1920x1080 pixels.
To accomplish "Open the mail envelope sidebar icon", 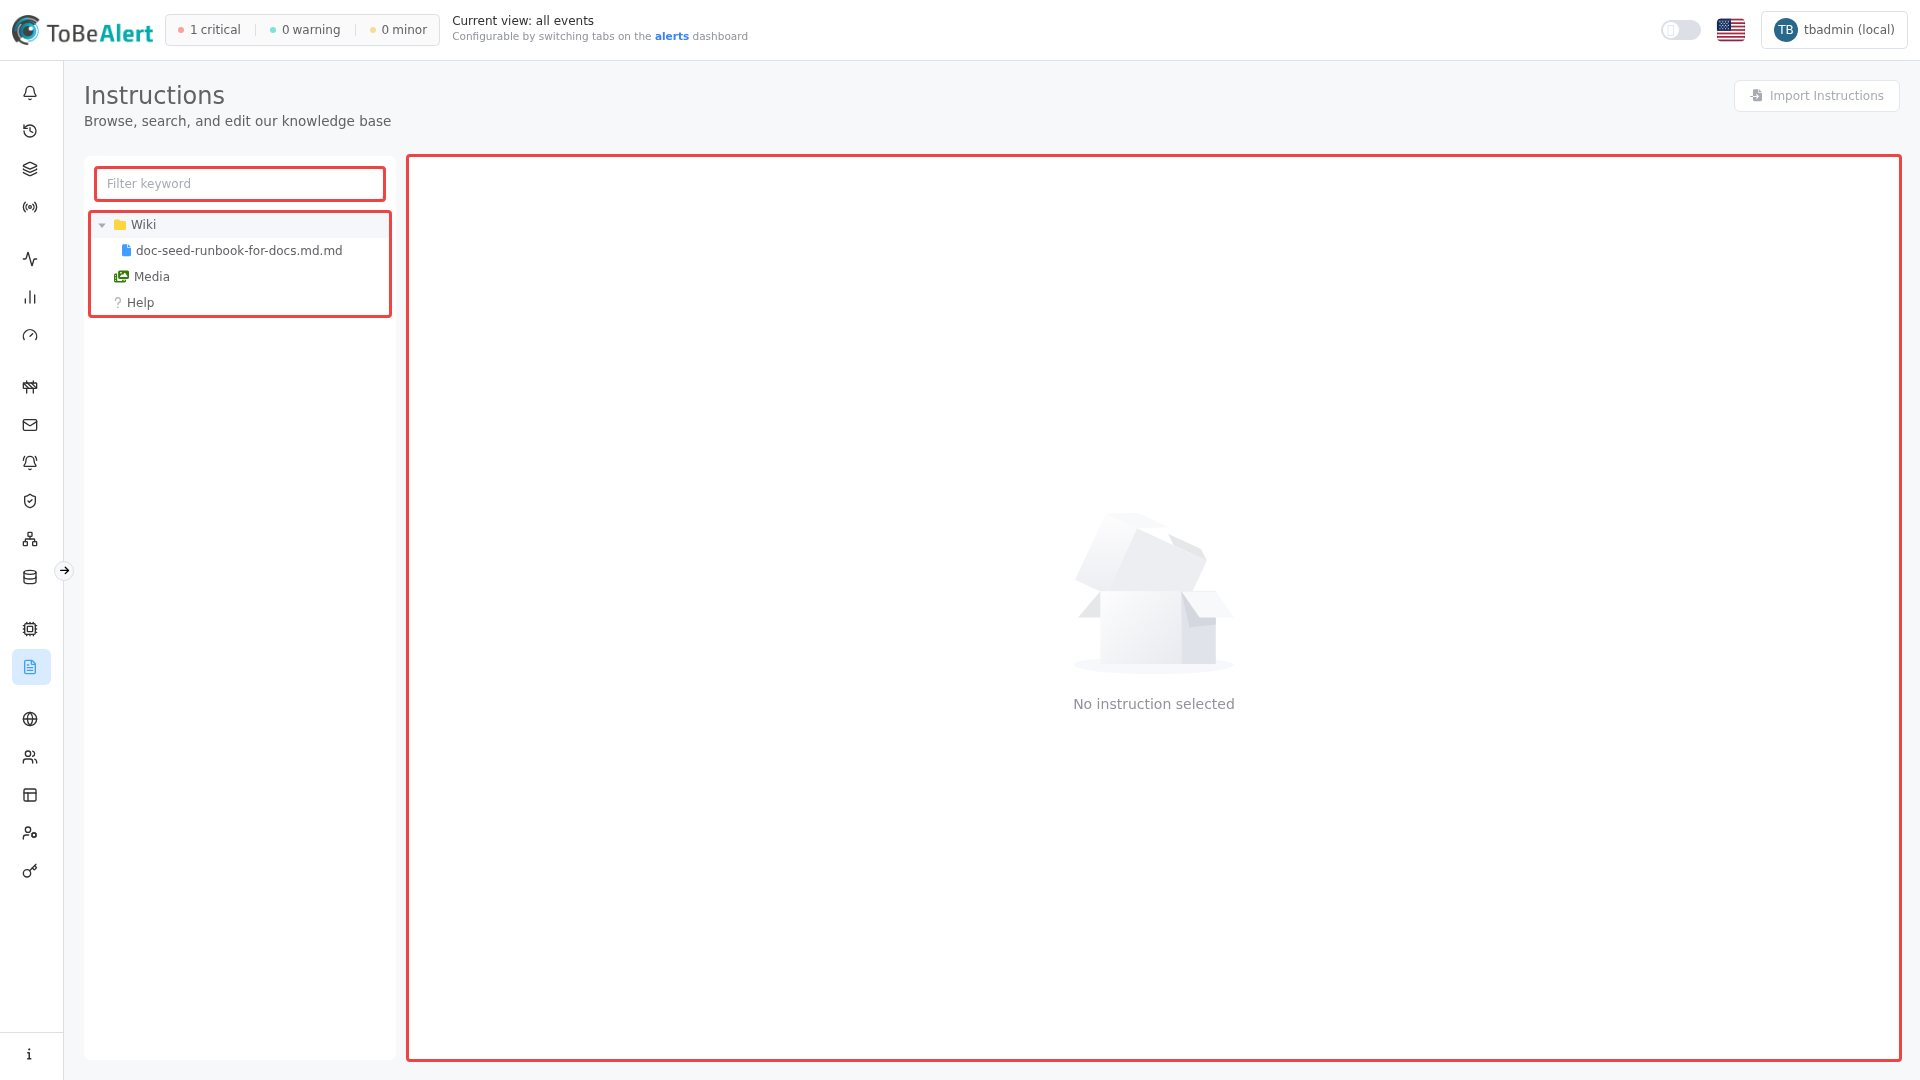I will coord(30,425).
